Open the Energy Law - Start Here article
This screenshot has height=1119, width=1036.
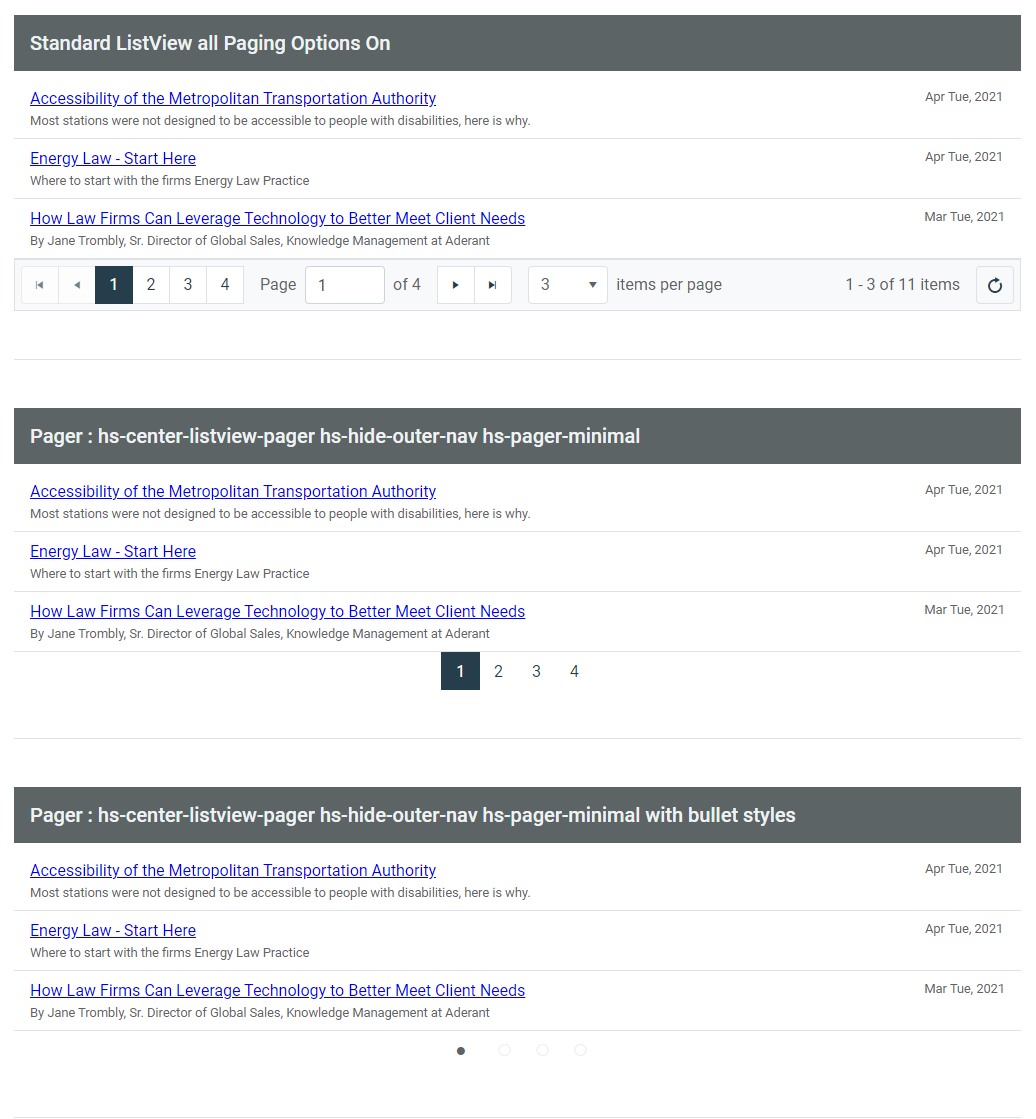pyautogui.click(x=112, y=158)
